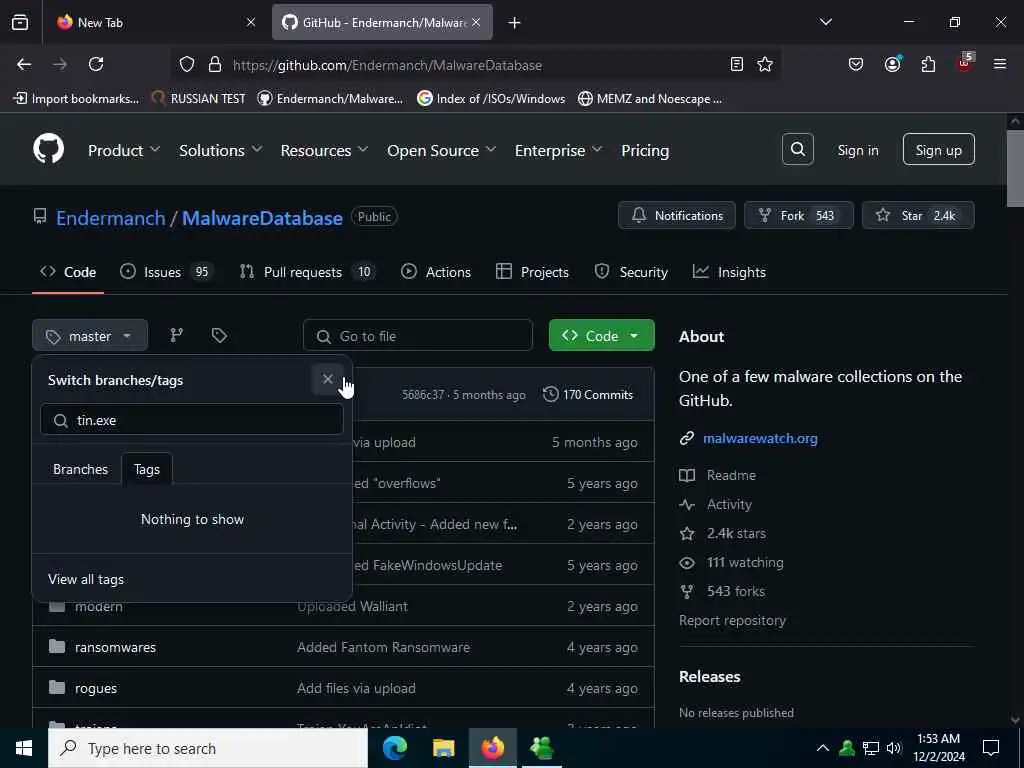Open the 170 Commits history link
The width and height of the screenshot is (1024, 768).
588,394
